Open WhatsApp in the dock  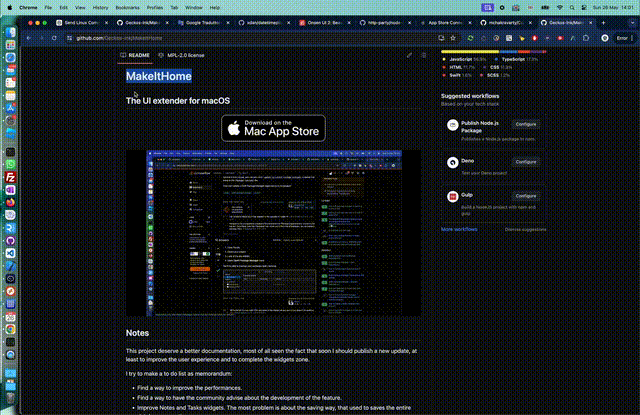[x=9, y=163]
